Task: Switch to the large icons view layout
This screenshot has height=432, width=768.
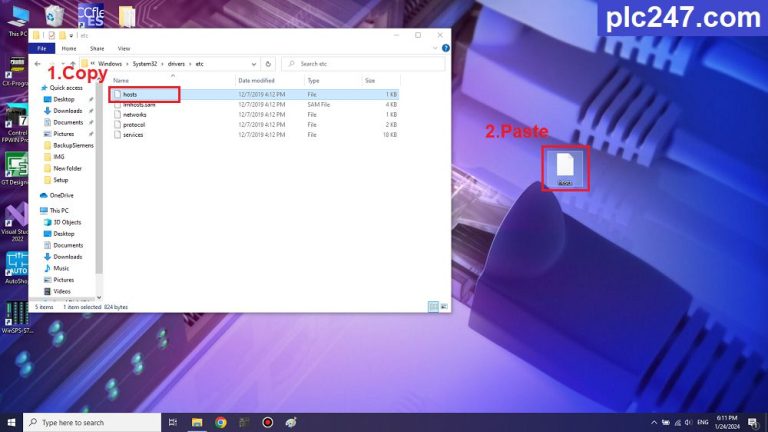Action: click(444, 306)
